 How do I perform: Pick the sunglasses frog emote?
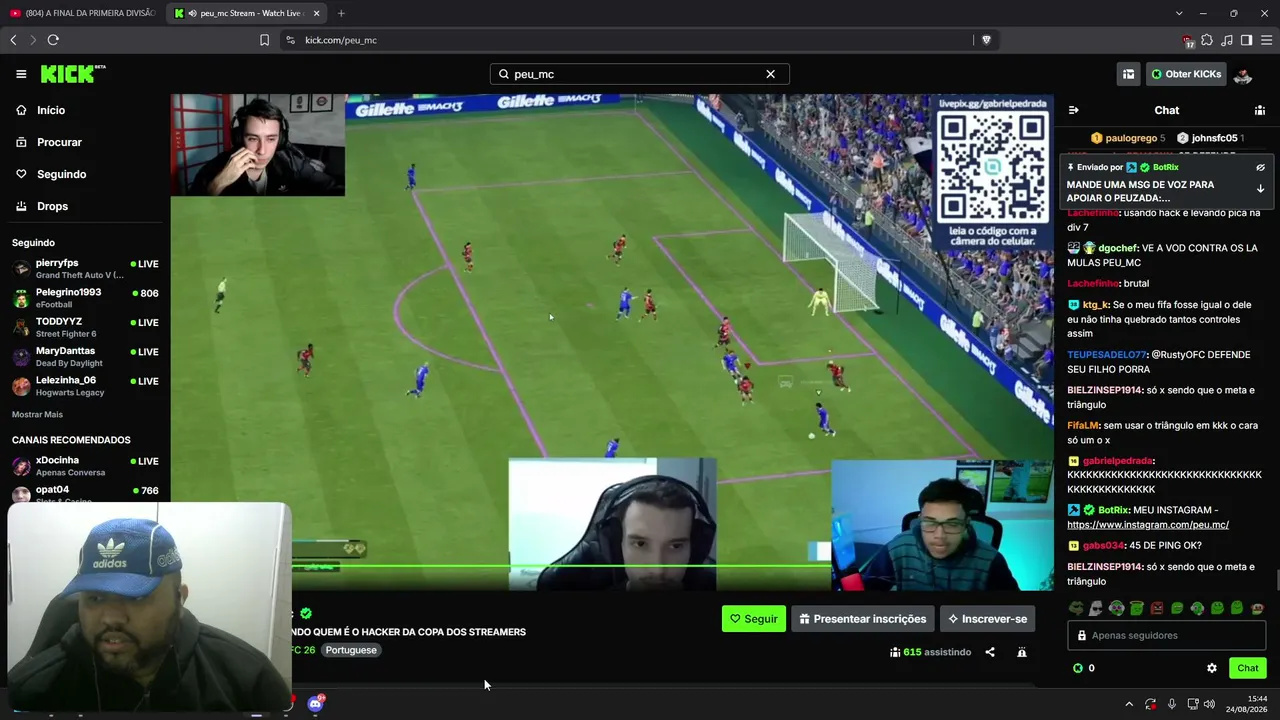pos(1076,608)
